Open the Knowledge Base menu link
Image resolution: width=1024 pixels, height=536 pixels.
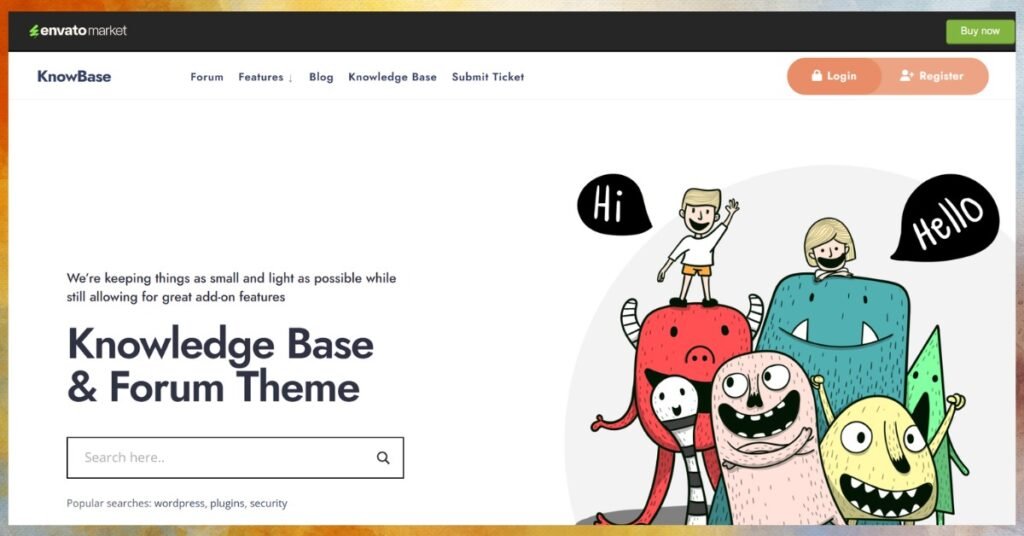tap(392, 77)
